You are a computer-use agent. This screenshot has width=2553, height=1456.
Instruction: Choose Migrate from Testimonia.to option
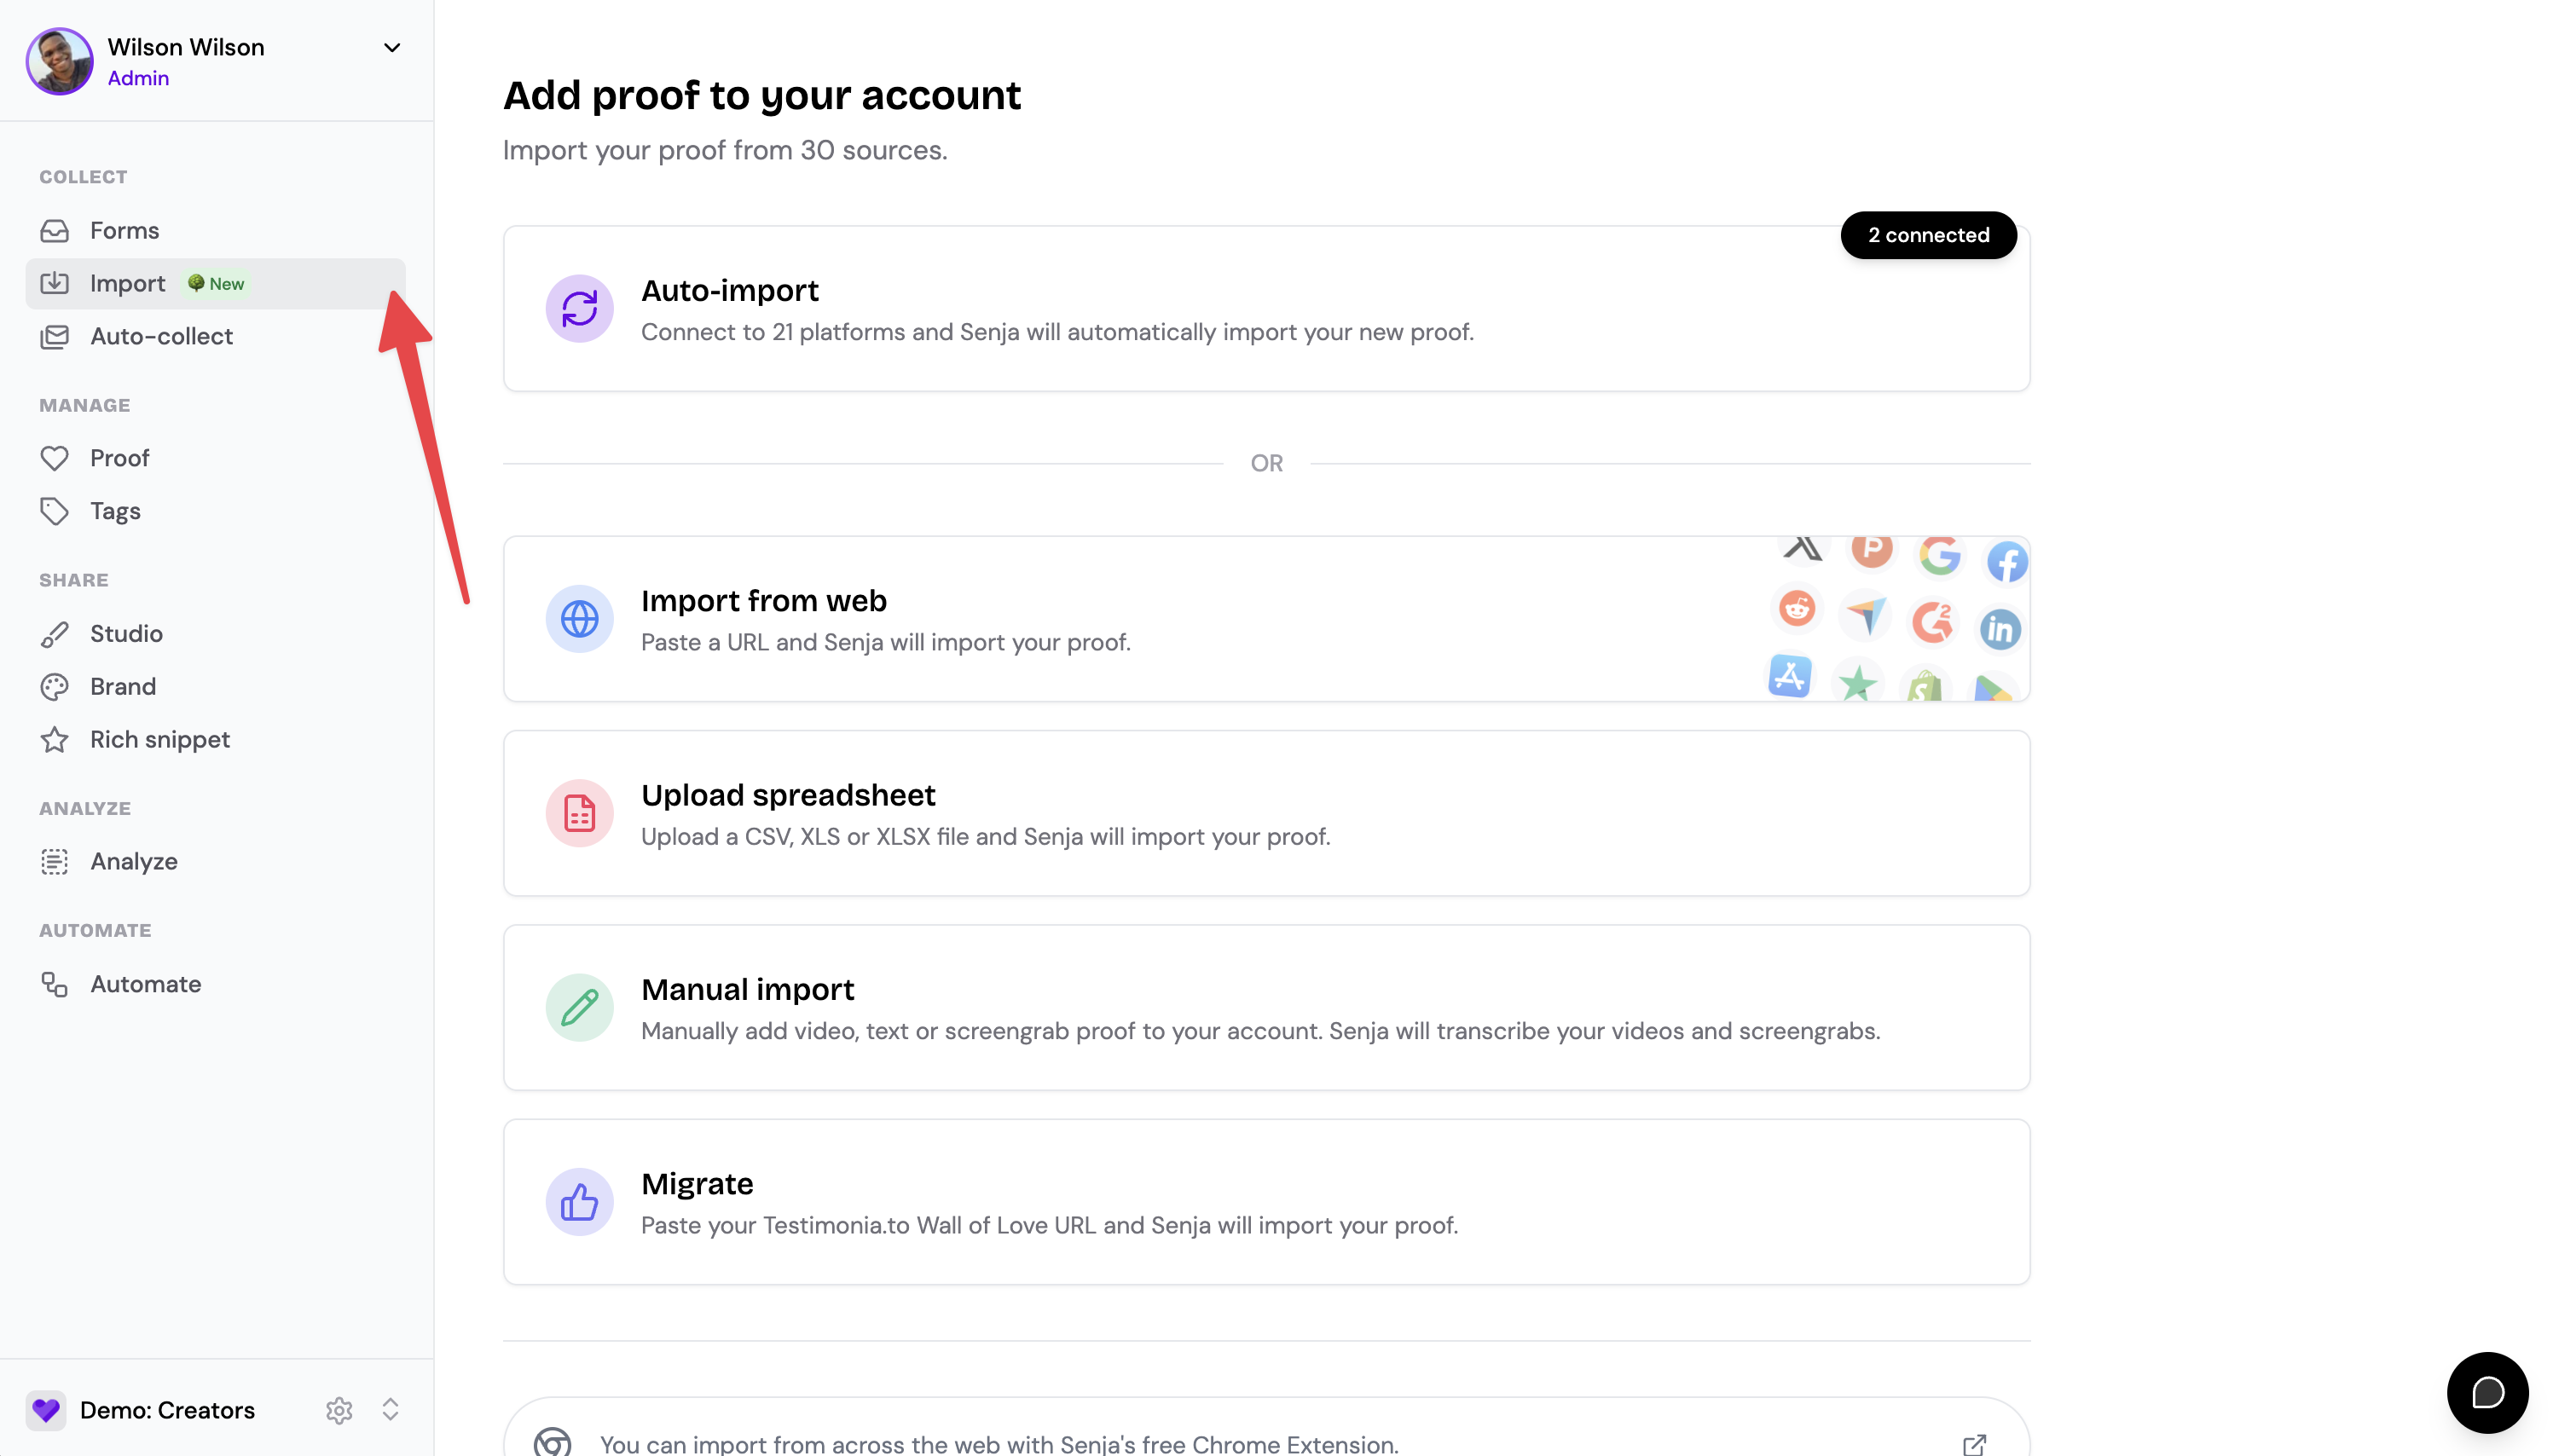[x=1266, y=1202]
